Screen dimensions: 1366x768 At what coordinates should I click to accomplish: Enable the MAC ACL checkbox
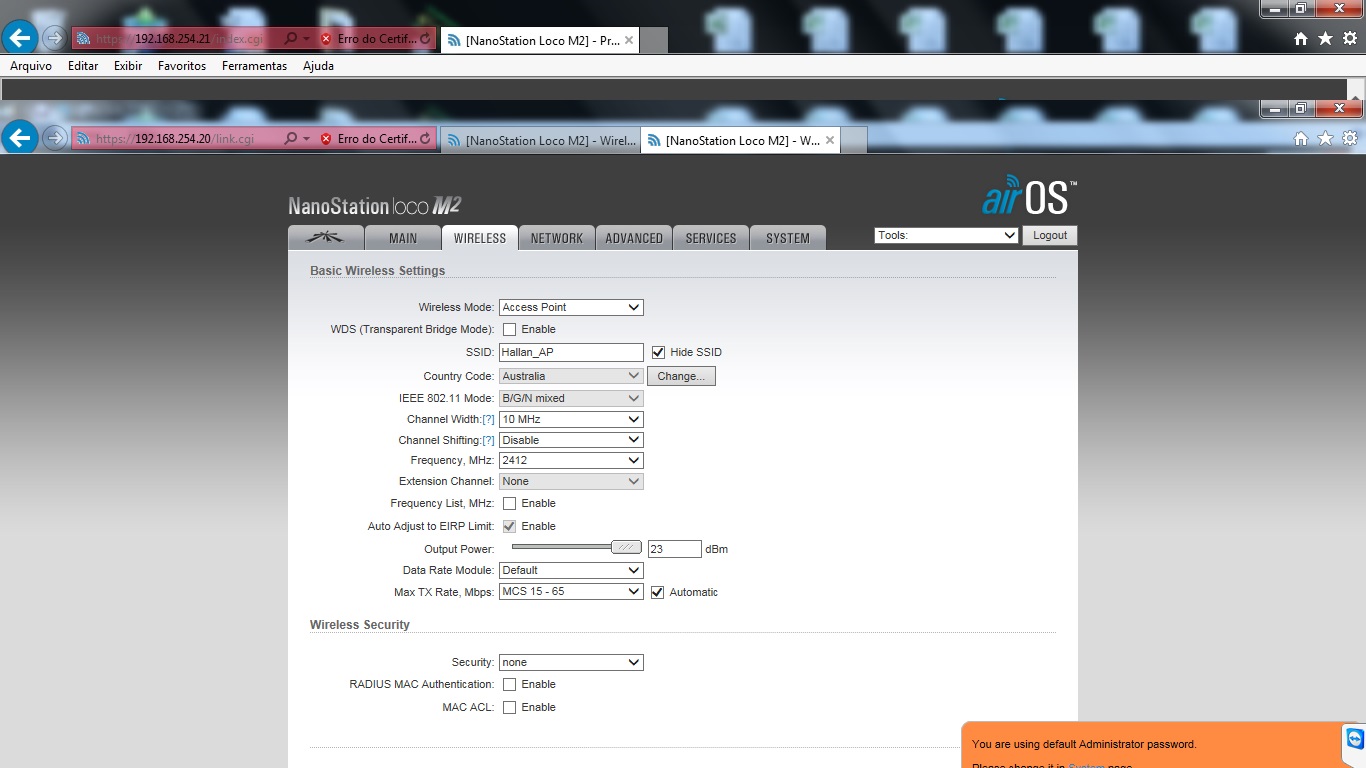[510, 708]
